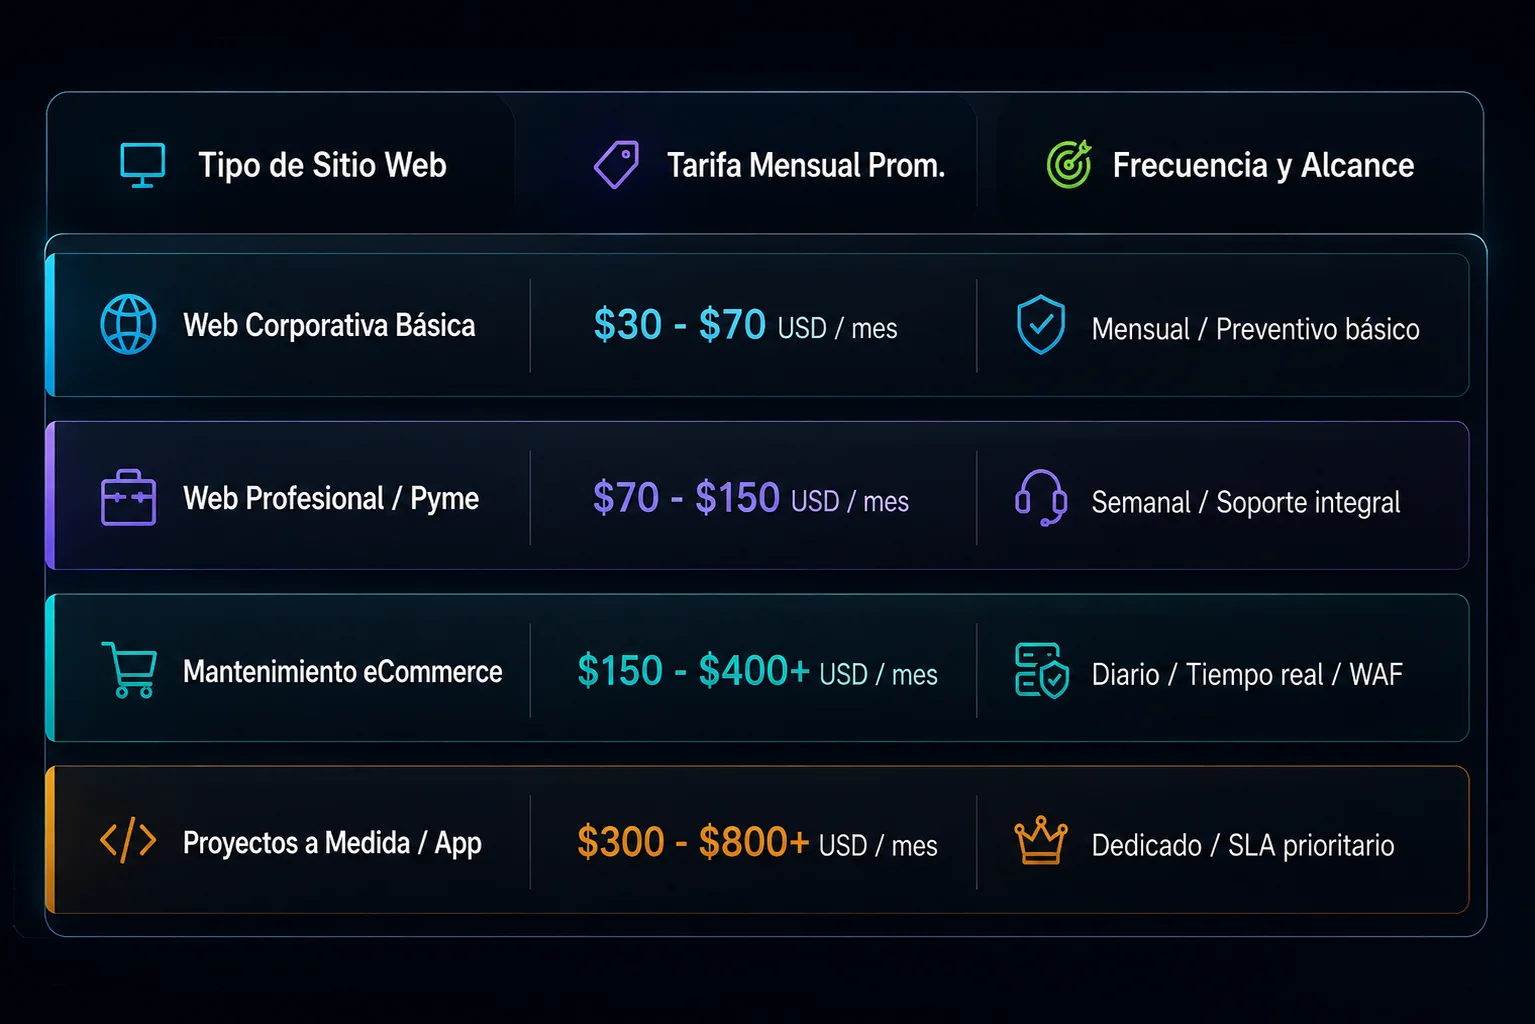
Task: Click the orange crown icon
Action: [1041, 840]
